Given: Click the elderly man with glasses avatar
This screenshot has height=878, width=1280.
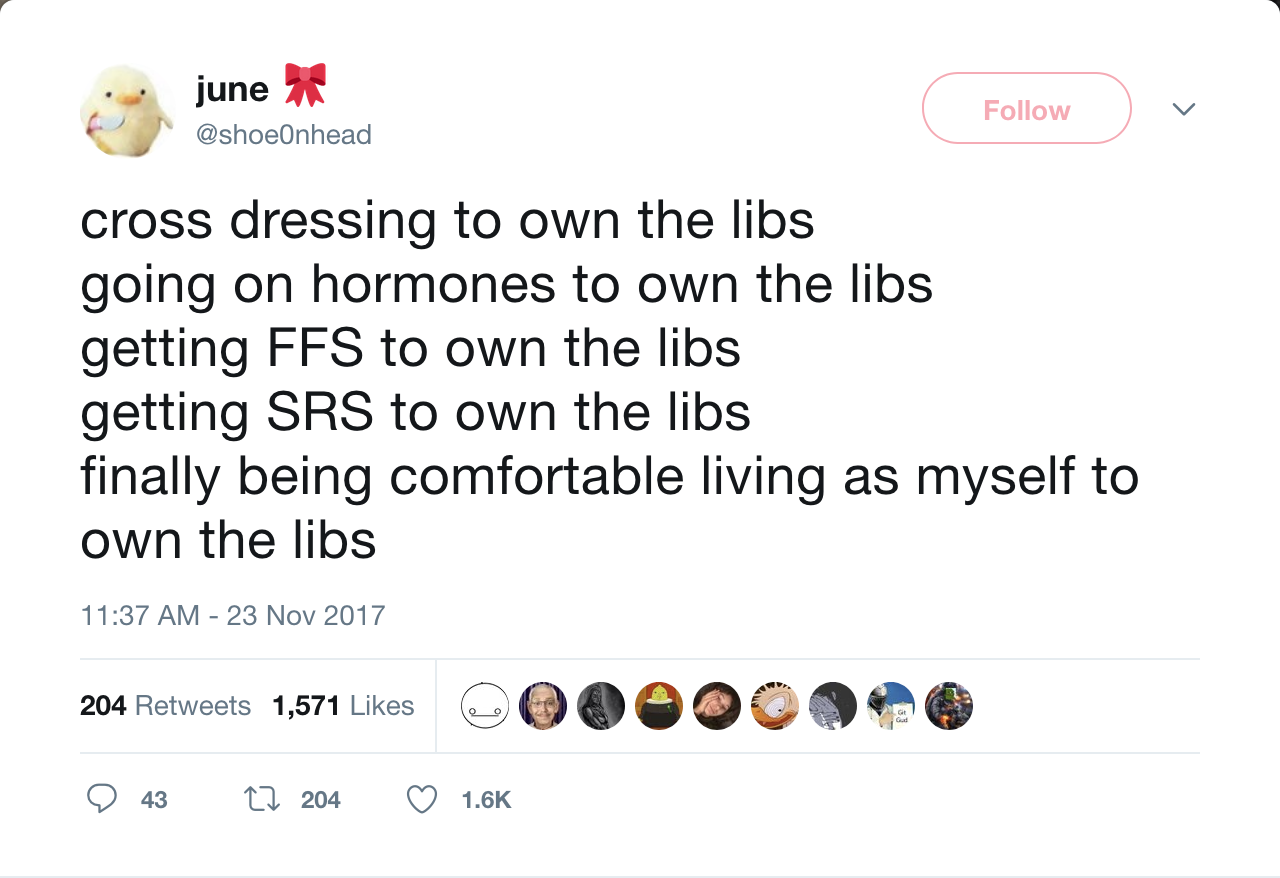Looking at the screenshot, I should [x=543, y=705].
